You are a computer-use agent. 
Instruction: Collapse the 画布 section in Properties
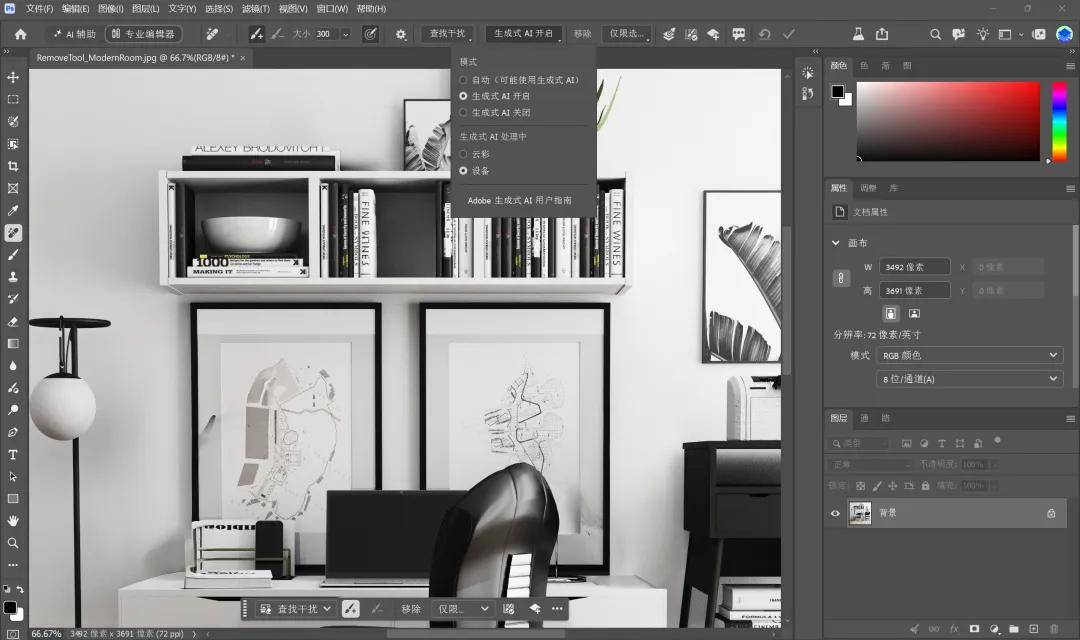point(835,243)
